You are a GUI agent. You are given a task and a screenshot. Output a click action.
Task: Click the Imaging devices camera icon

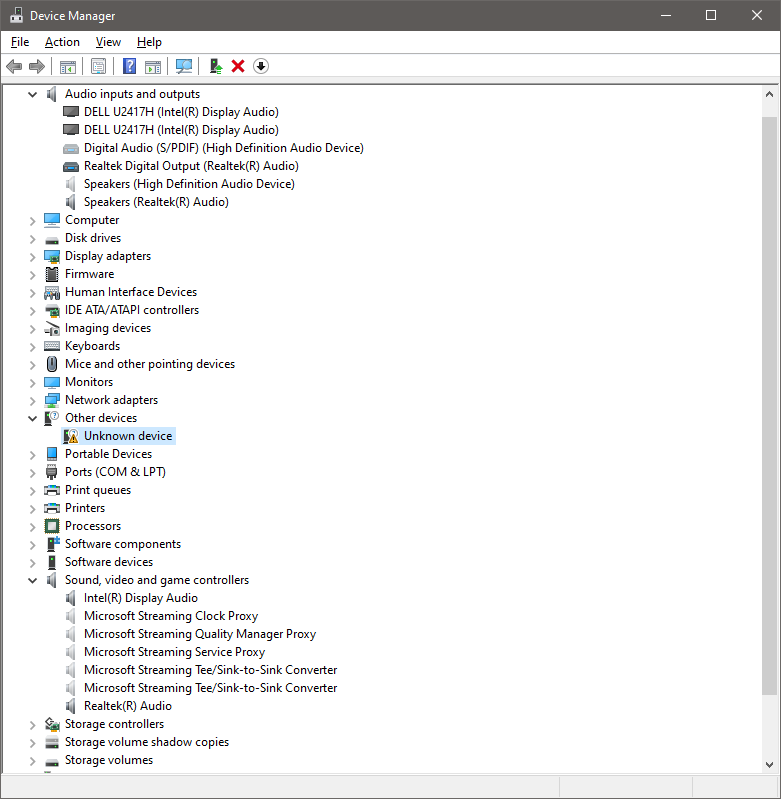pos(52,329)
